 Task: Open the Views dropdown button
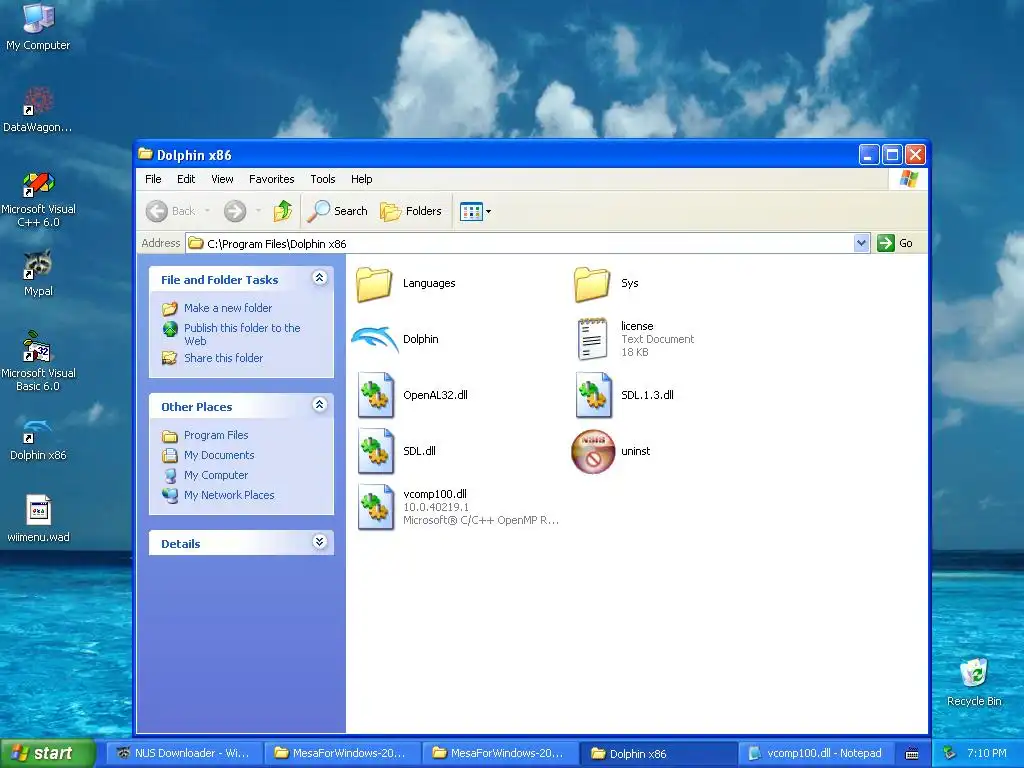[475, 211]
